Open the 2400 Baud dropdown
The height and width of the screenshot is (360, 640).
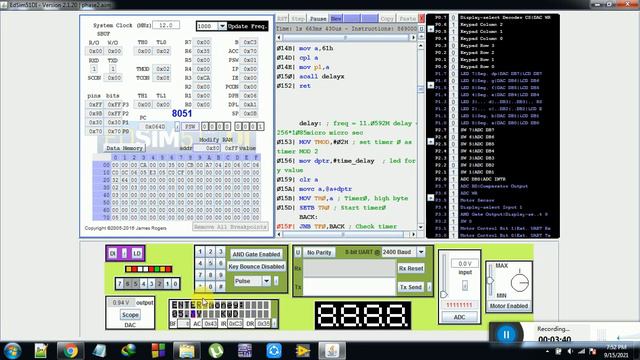click(421, 252)
